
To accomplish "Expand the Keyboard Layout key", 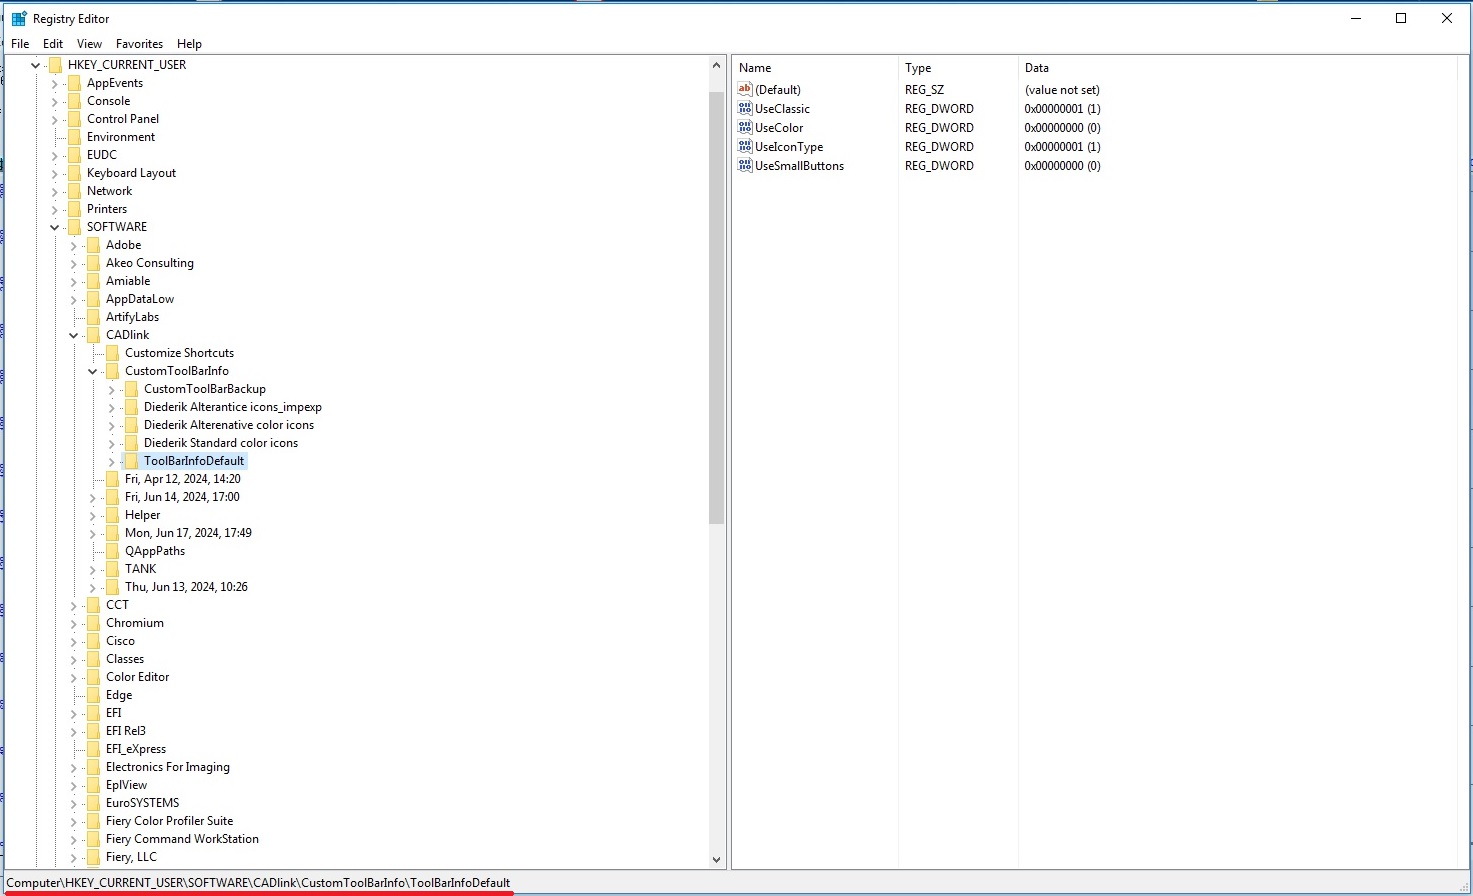I will pos(55,173).
